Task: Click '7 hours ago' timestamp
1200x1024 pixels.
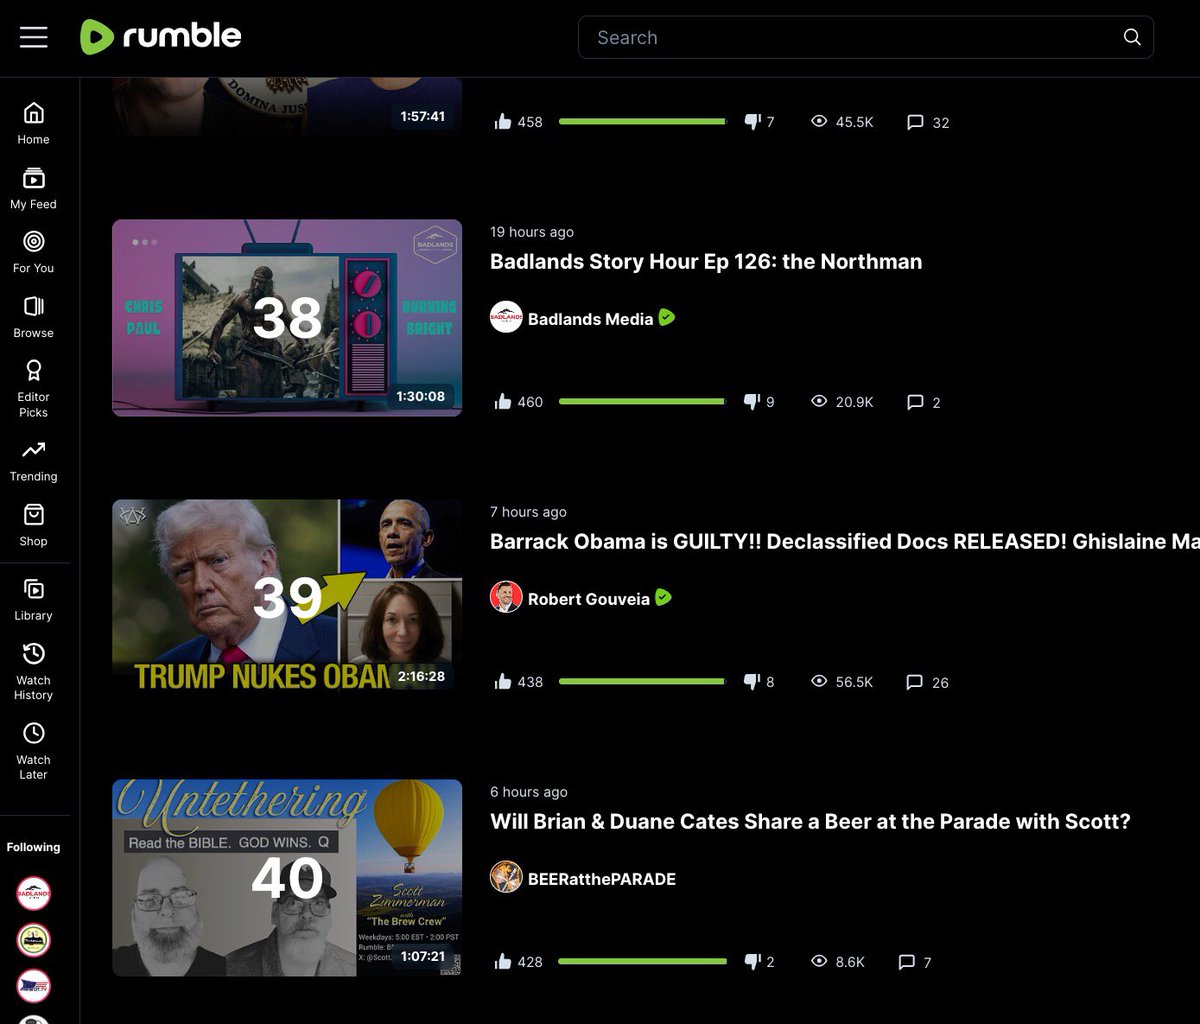Action: (x=528, y=512)
